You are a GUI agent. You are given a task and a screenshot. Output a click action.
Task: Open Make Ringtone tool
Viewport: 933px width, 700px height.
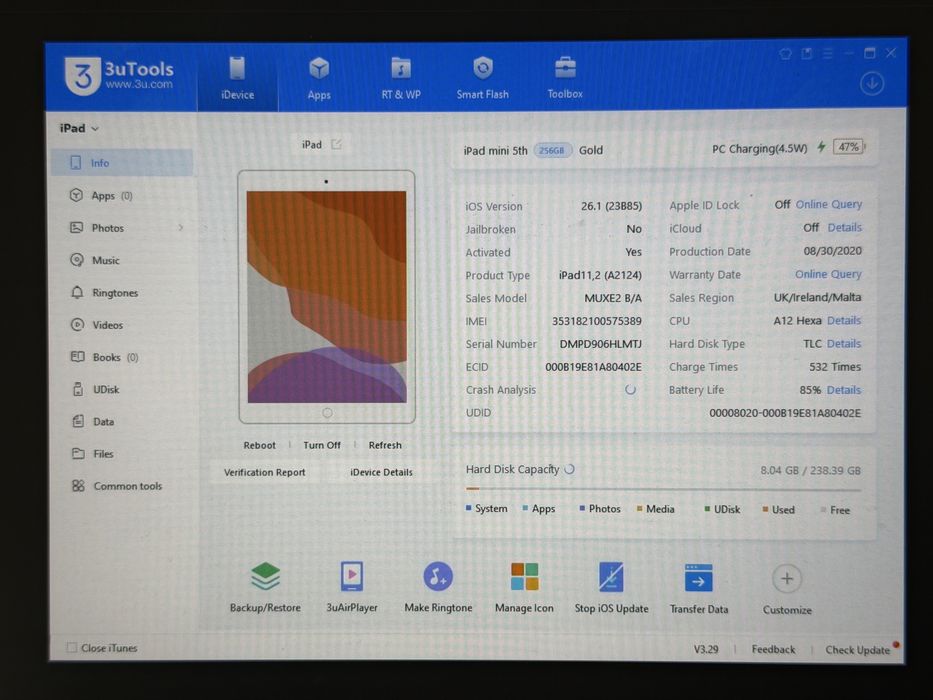(x=439, y=586)
